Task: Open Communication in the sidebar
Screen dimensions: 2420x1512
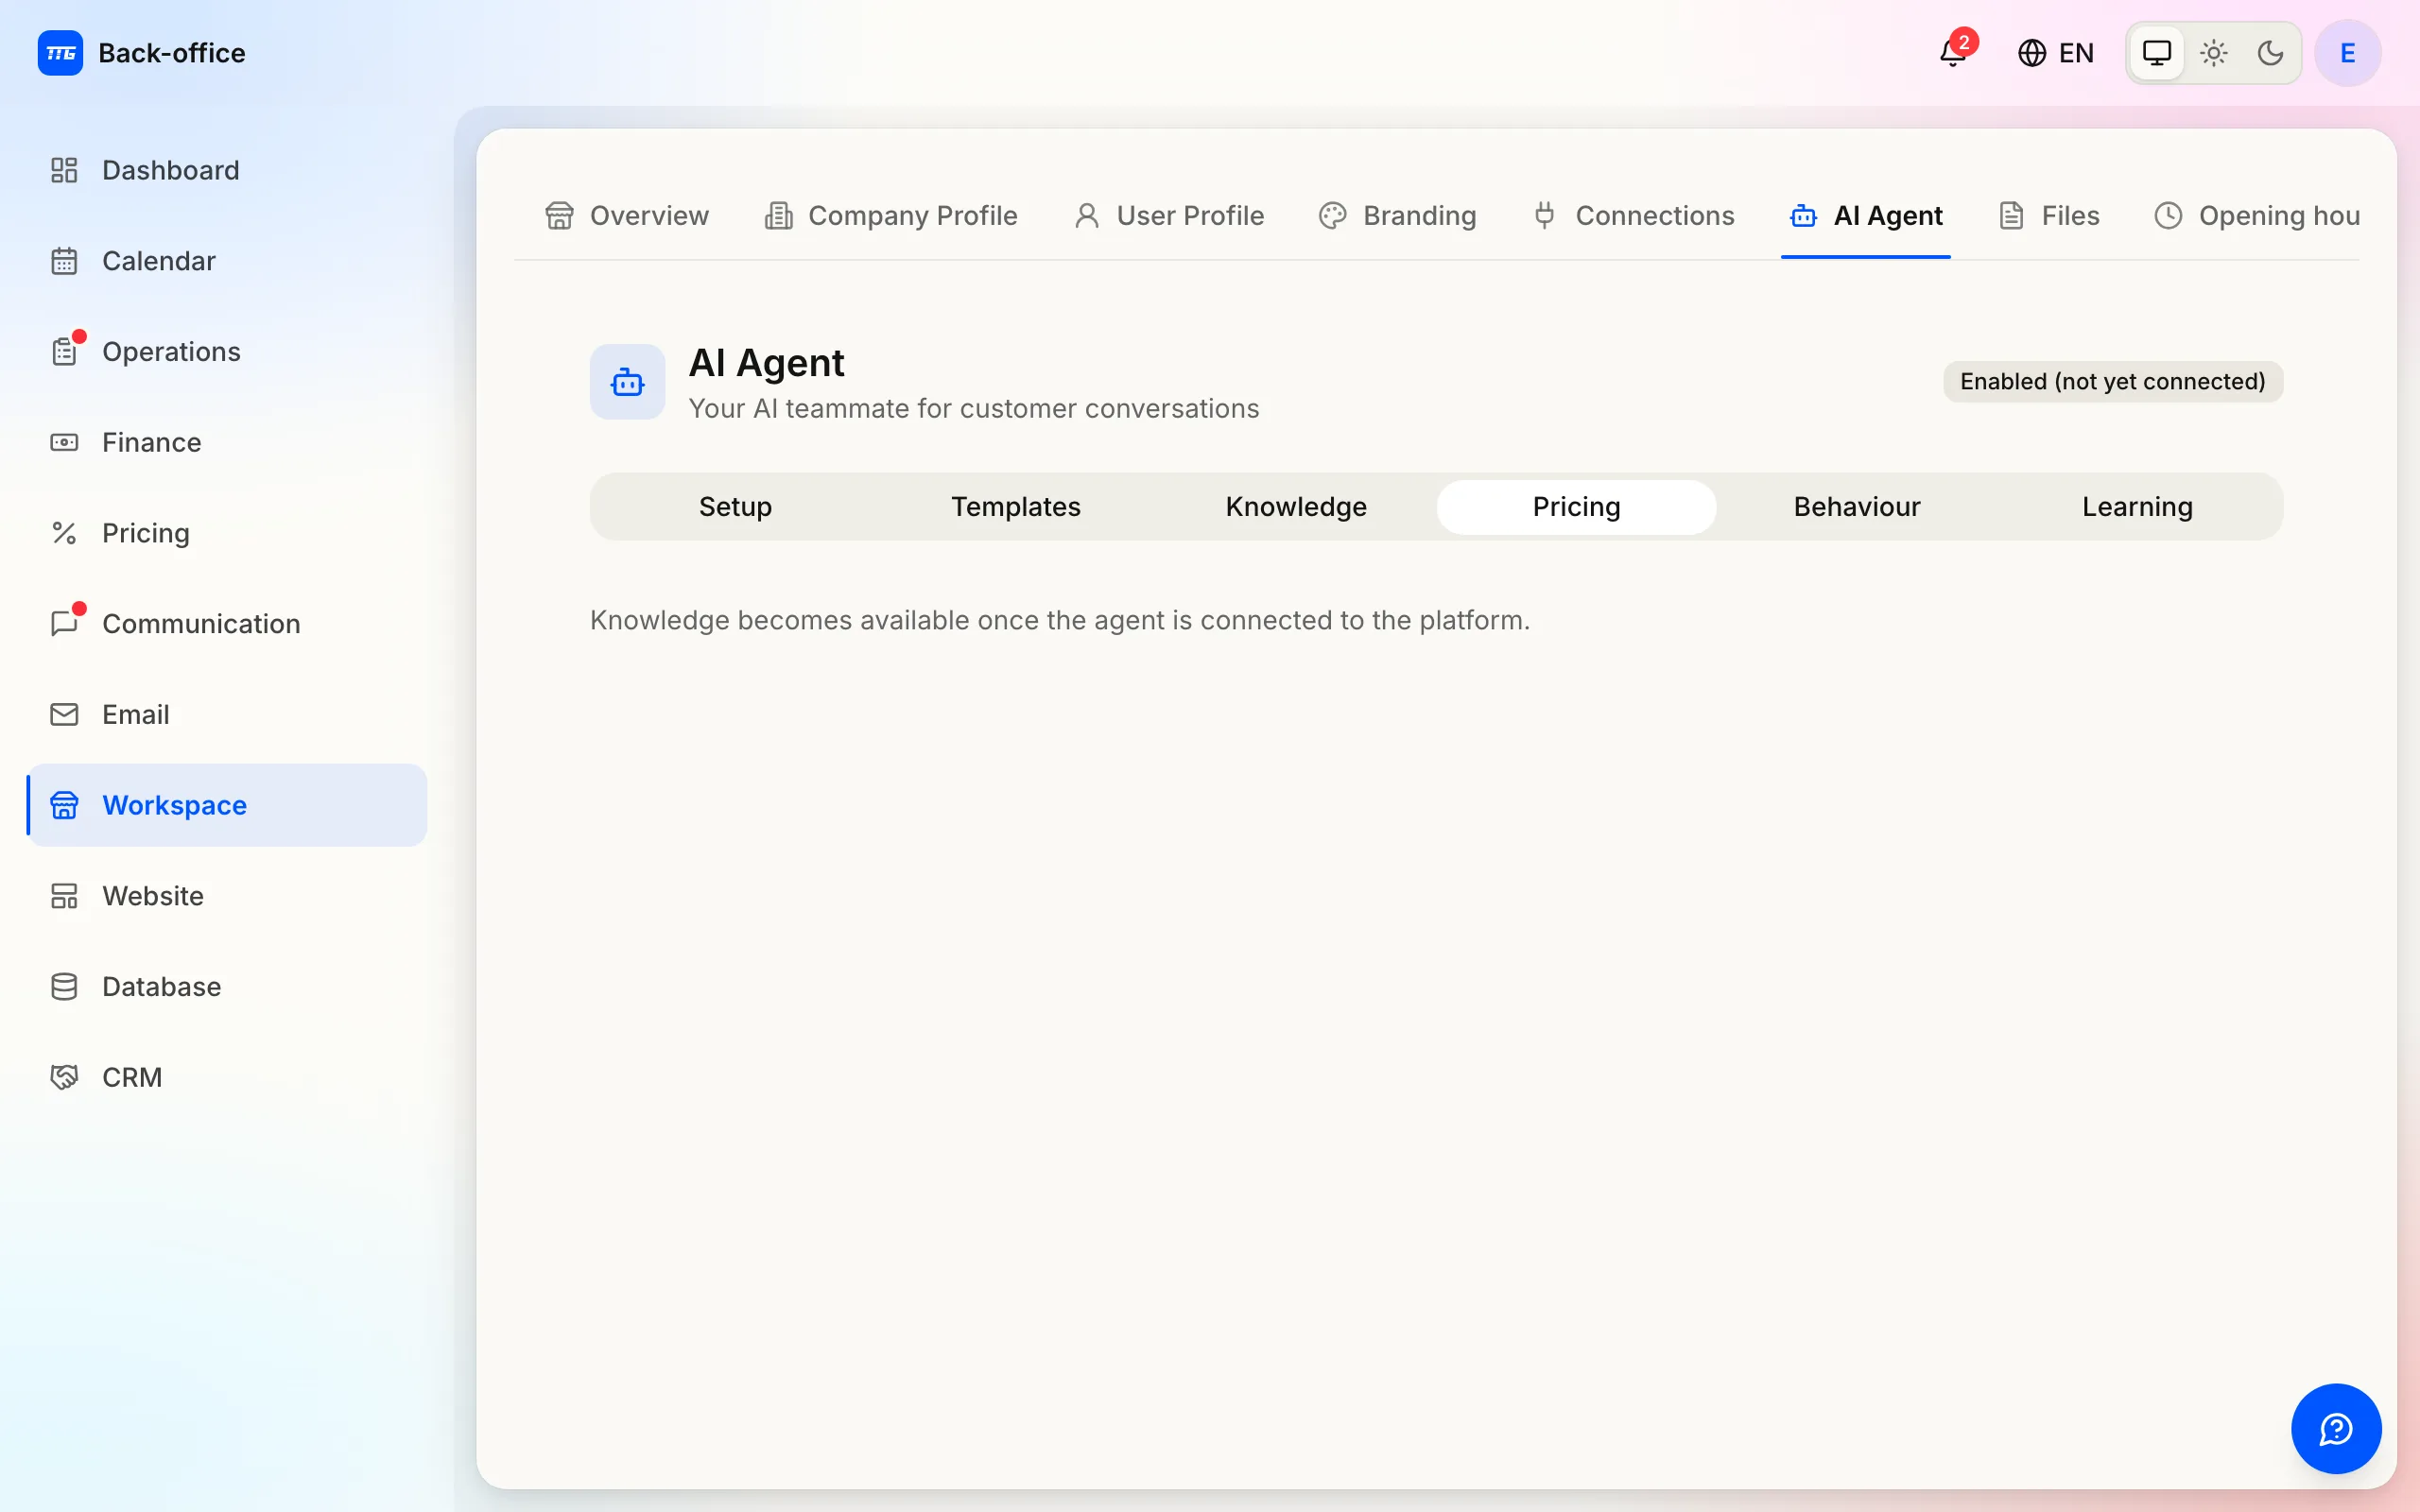Action: [228, 624]
